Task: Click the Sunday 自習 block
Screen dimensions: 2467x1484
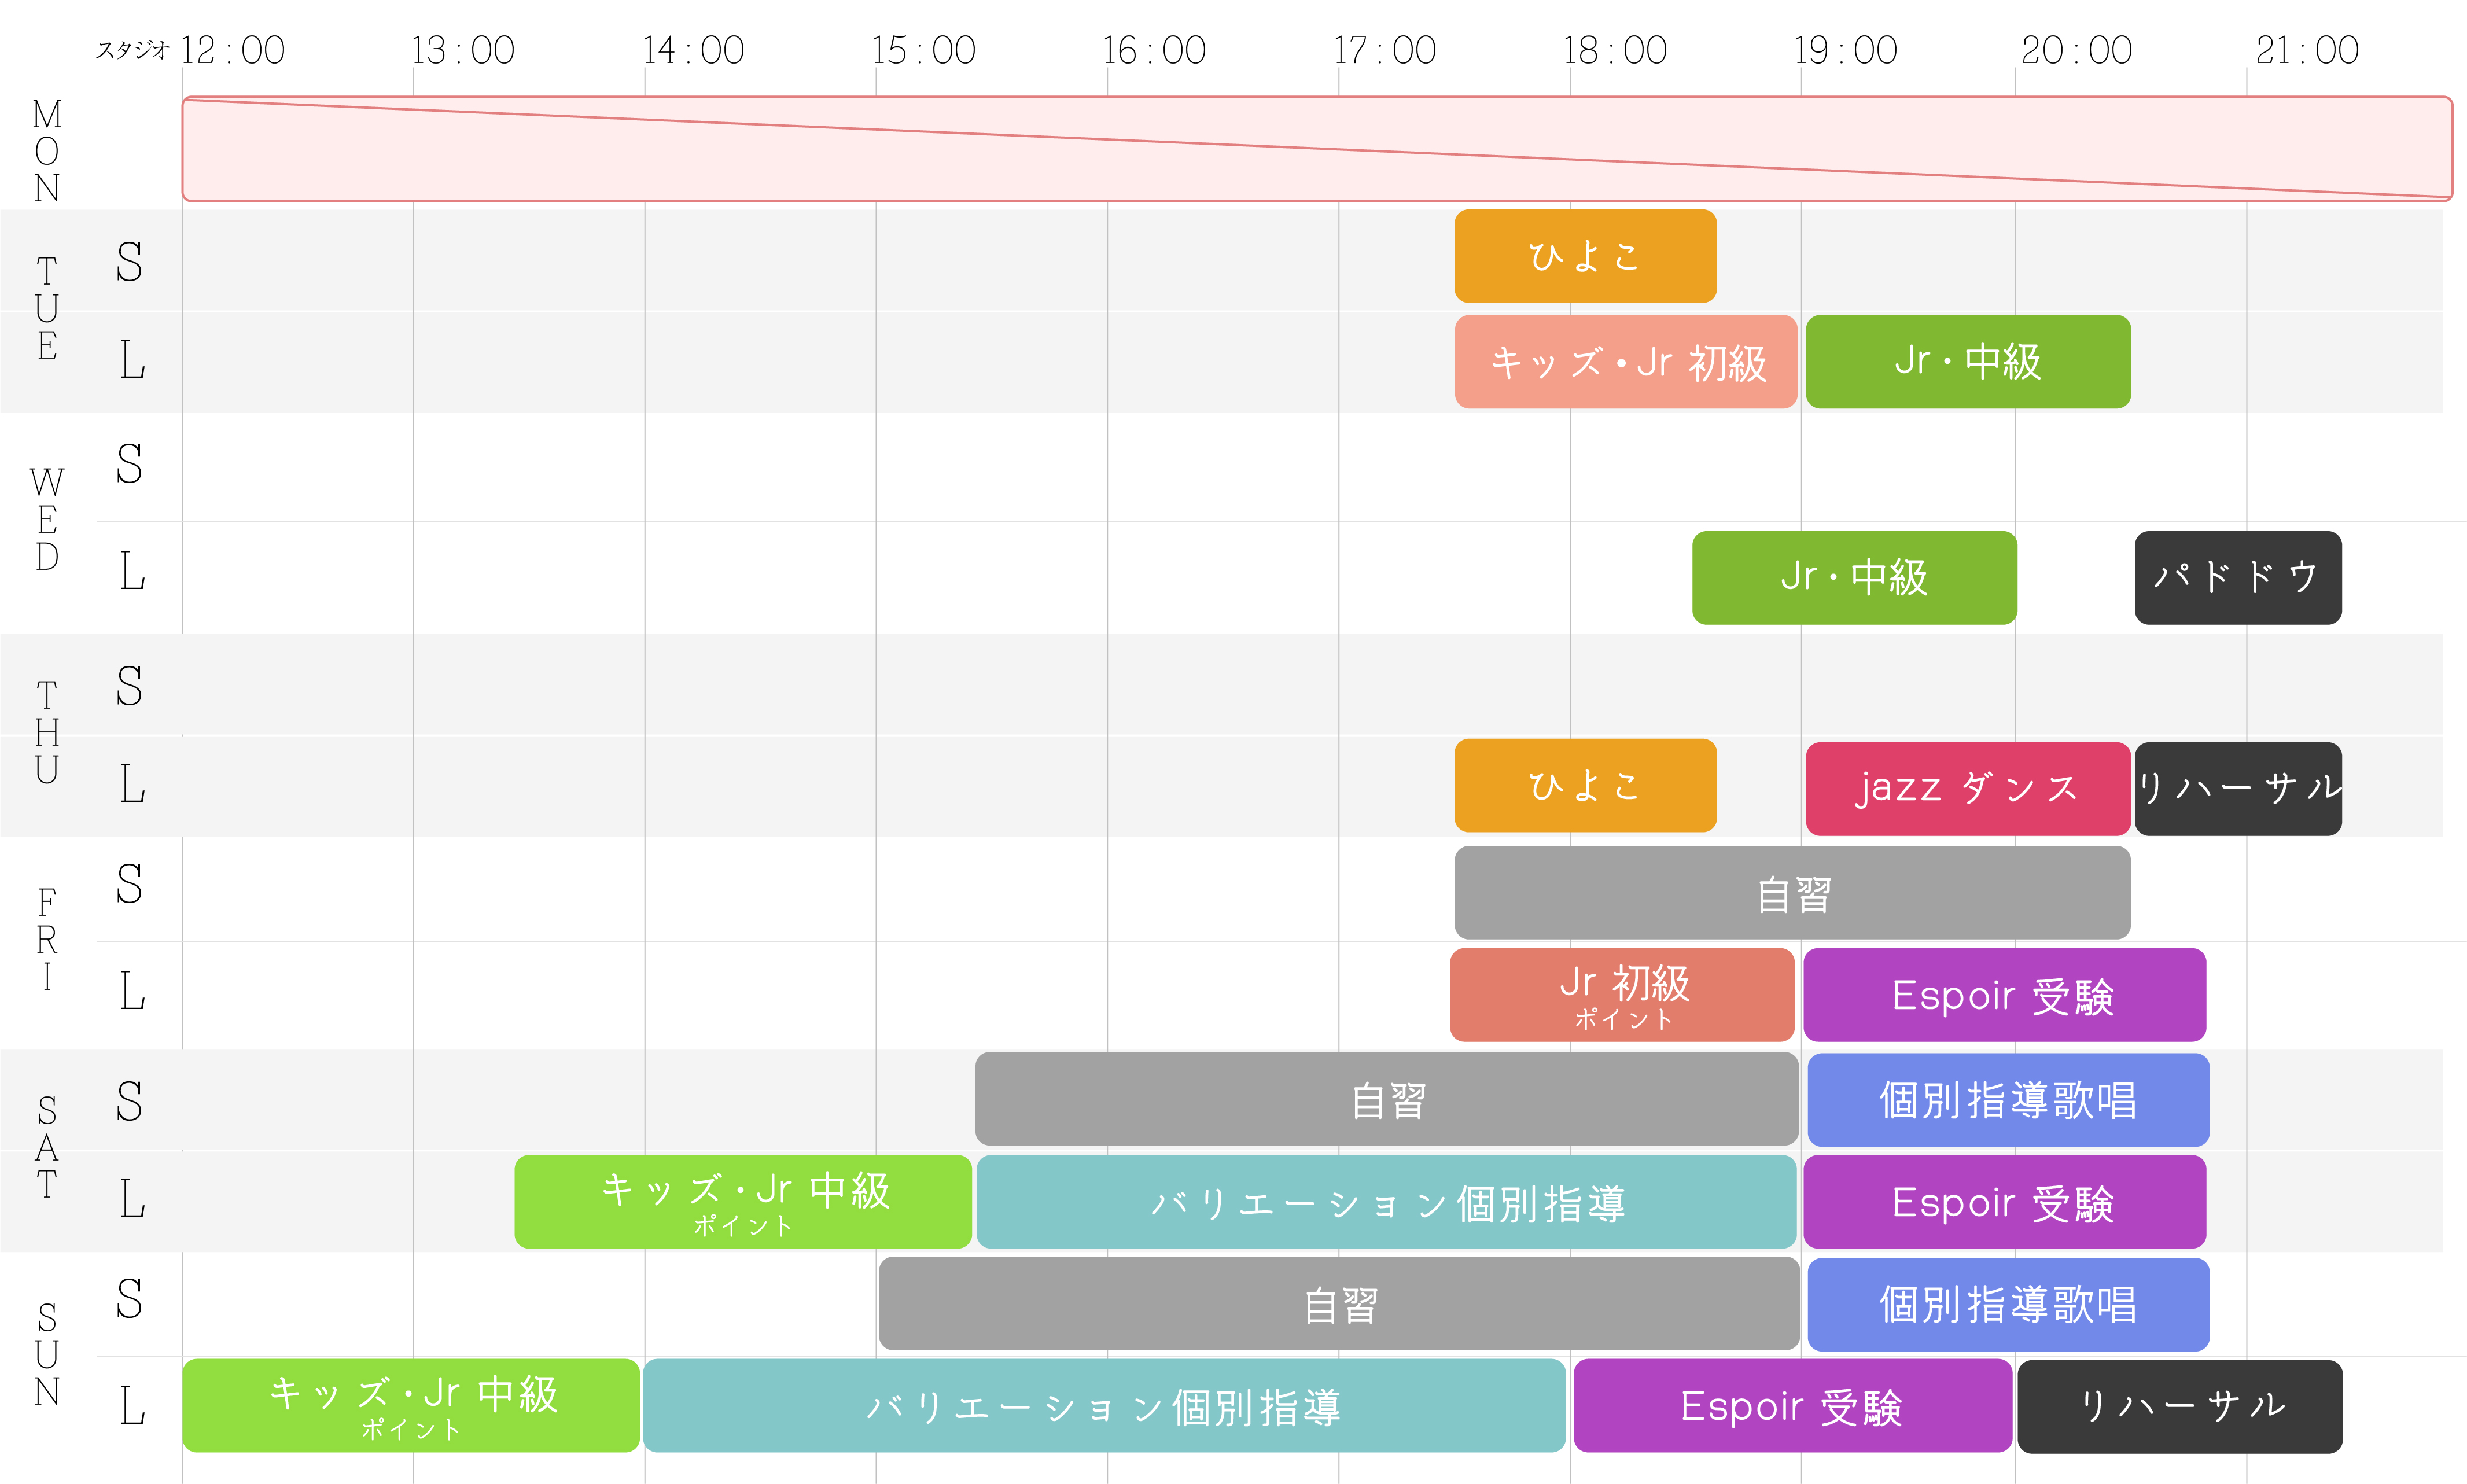Action: coord(1339,1304)
